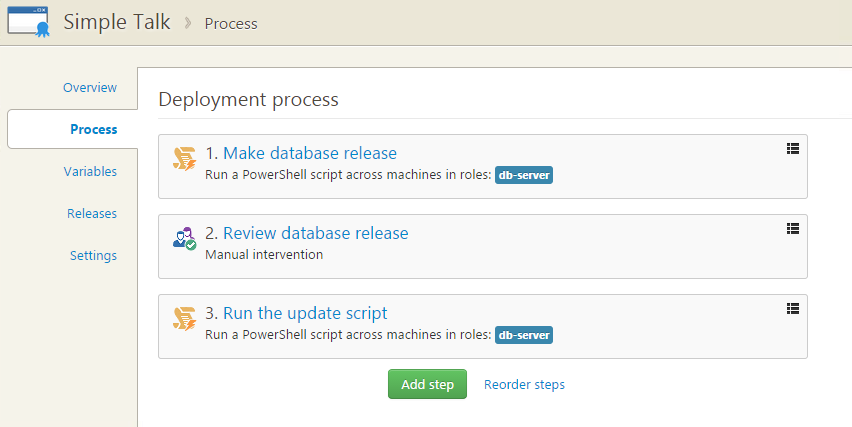Viewport: 852px width, 427px height.
Task: Click the Deployment process heading
Action: [x=248, y=100]
